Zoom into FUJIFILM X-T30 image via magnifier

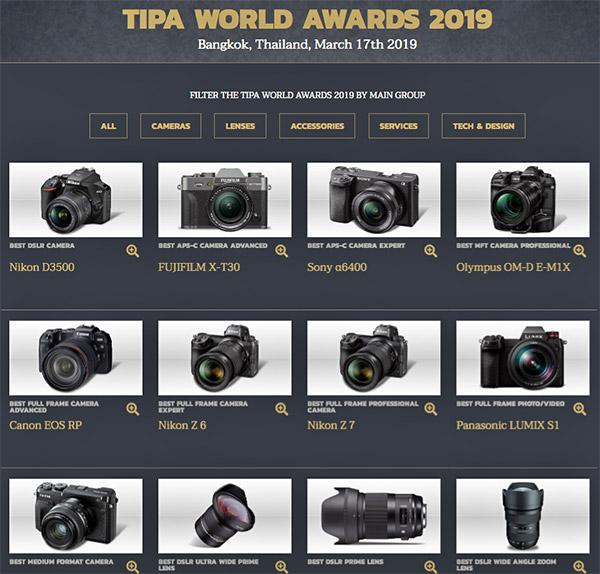tap(282, 251)
